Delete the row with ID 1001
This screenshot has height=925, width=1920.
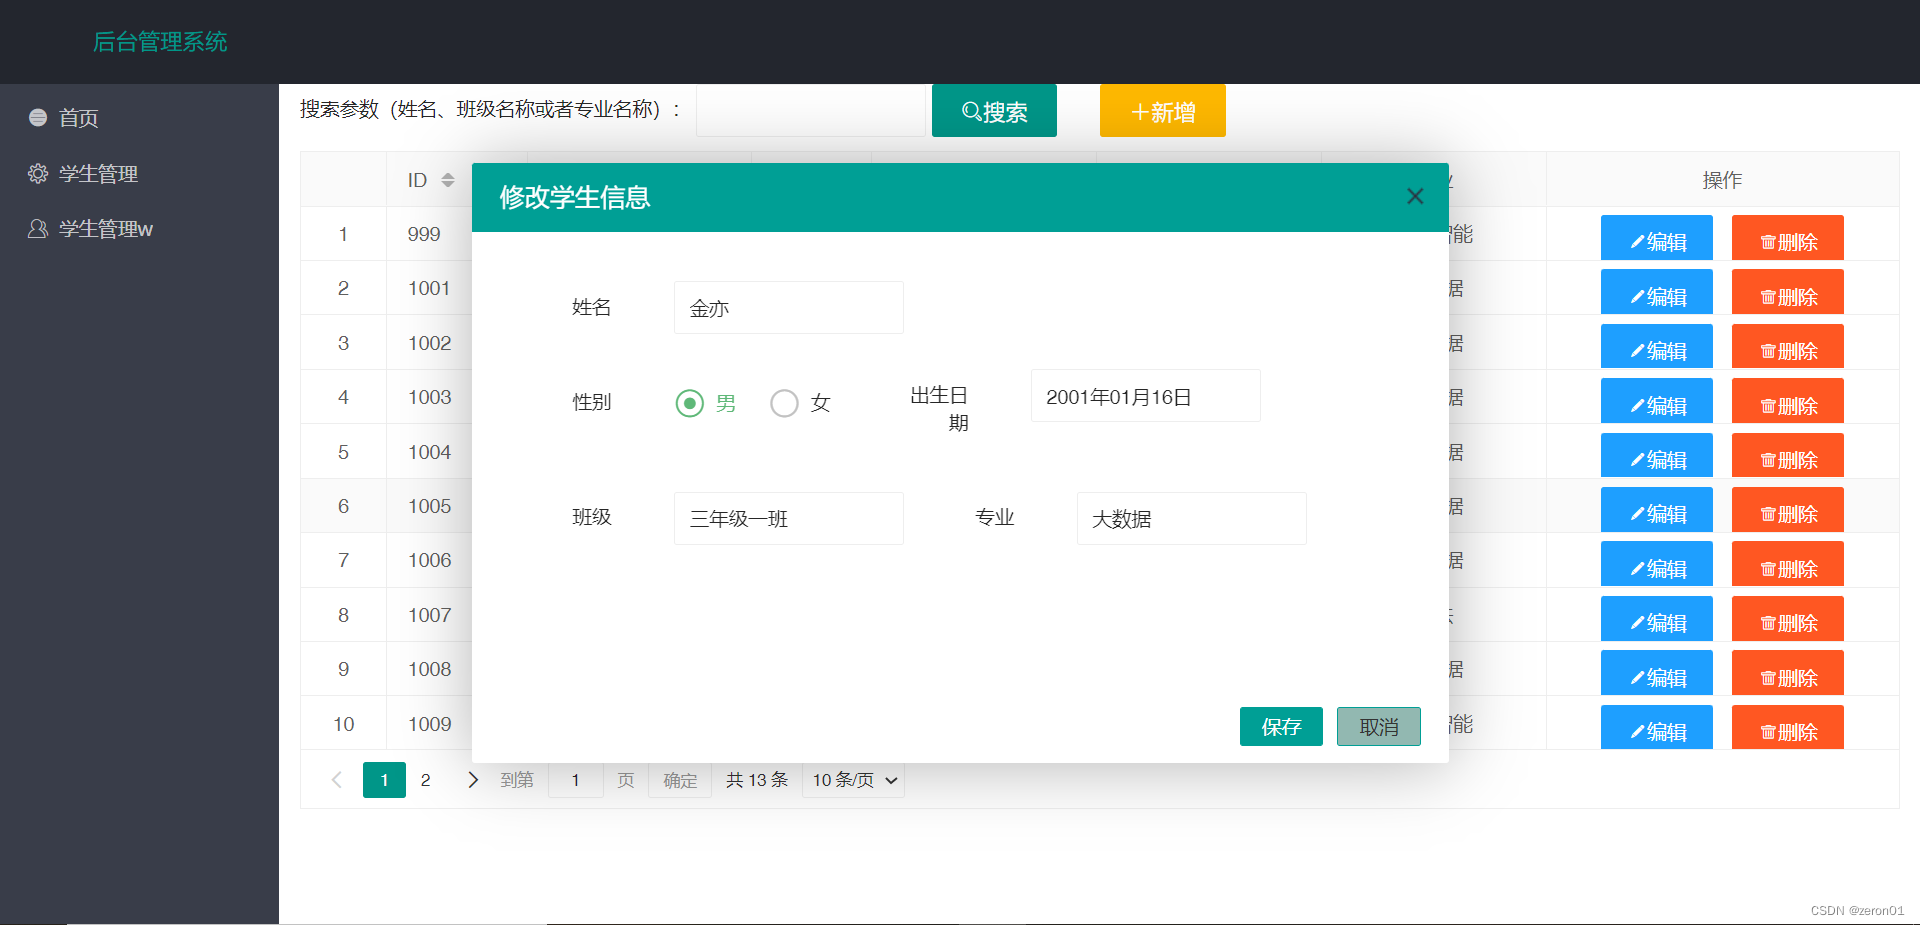pyautogui.click(x=1788, y=292)
